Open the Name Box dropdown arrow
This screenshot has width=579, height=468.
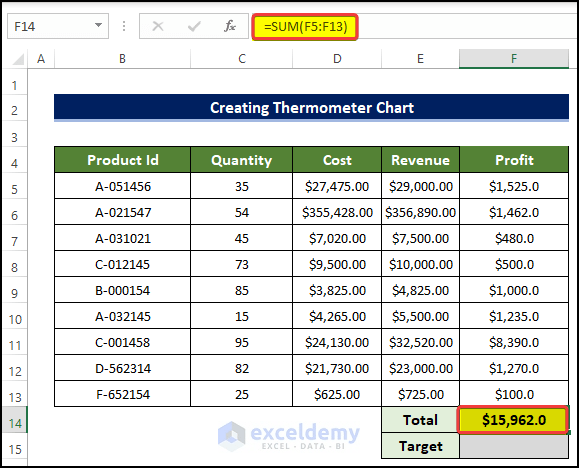click(x=98, y=25)
